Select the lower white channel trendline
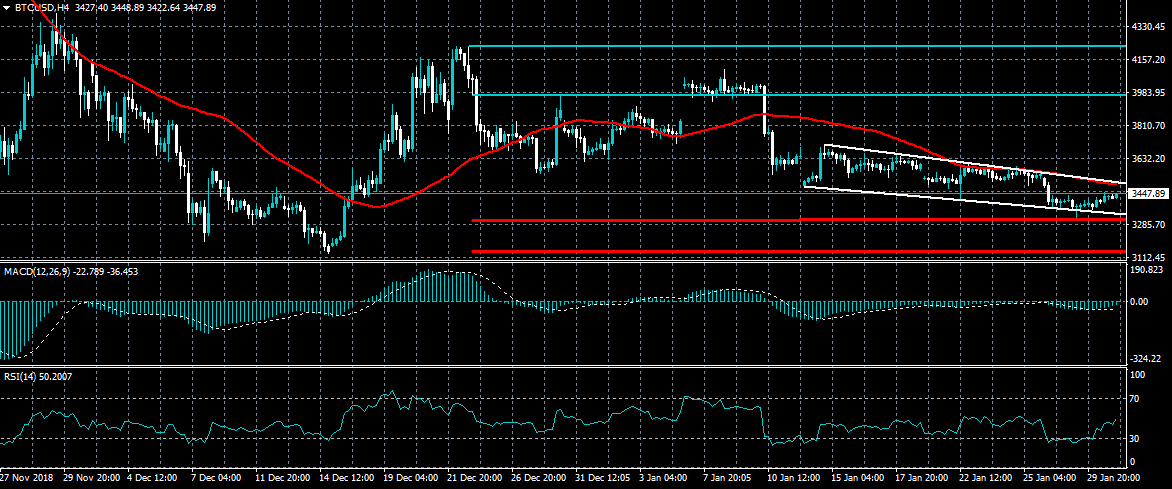This screenshot has width=1172, height=489. [x=964, y=200]
